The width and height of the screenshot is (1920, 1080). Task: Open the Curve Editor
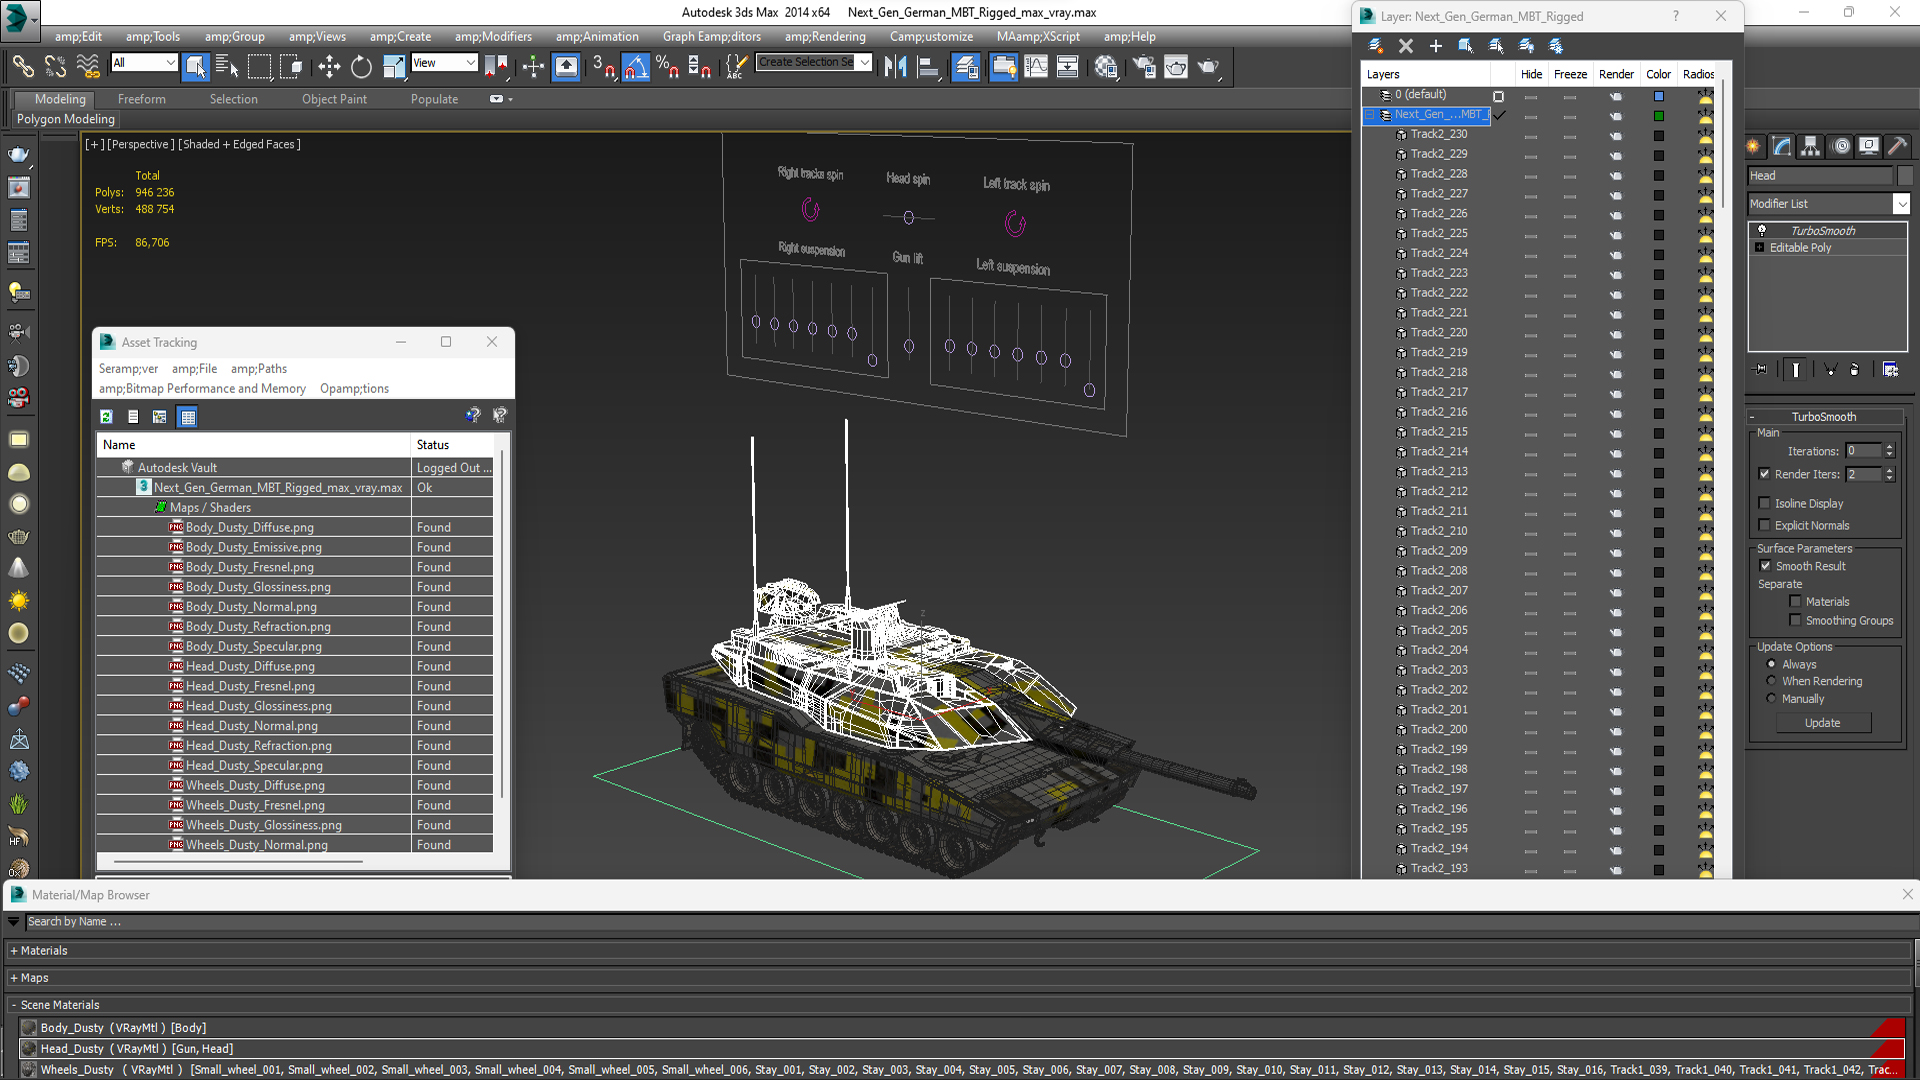click(1036, 67)
